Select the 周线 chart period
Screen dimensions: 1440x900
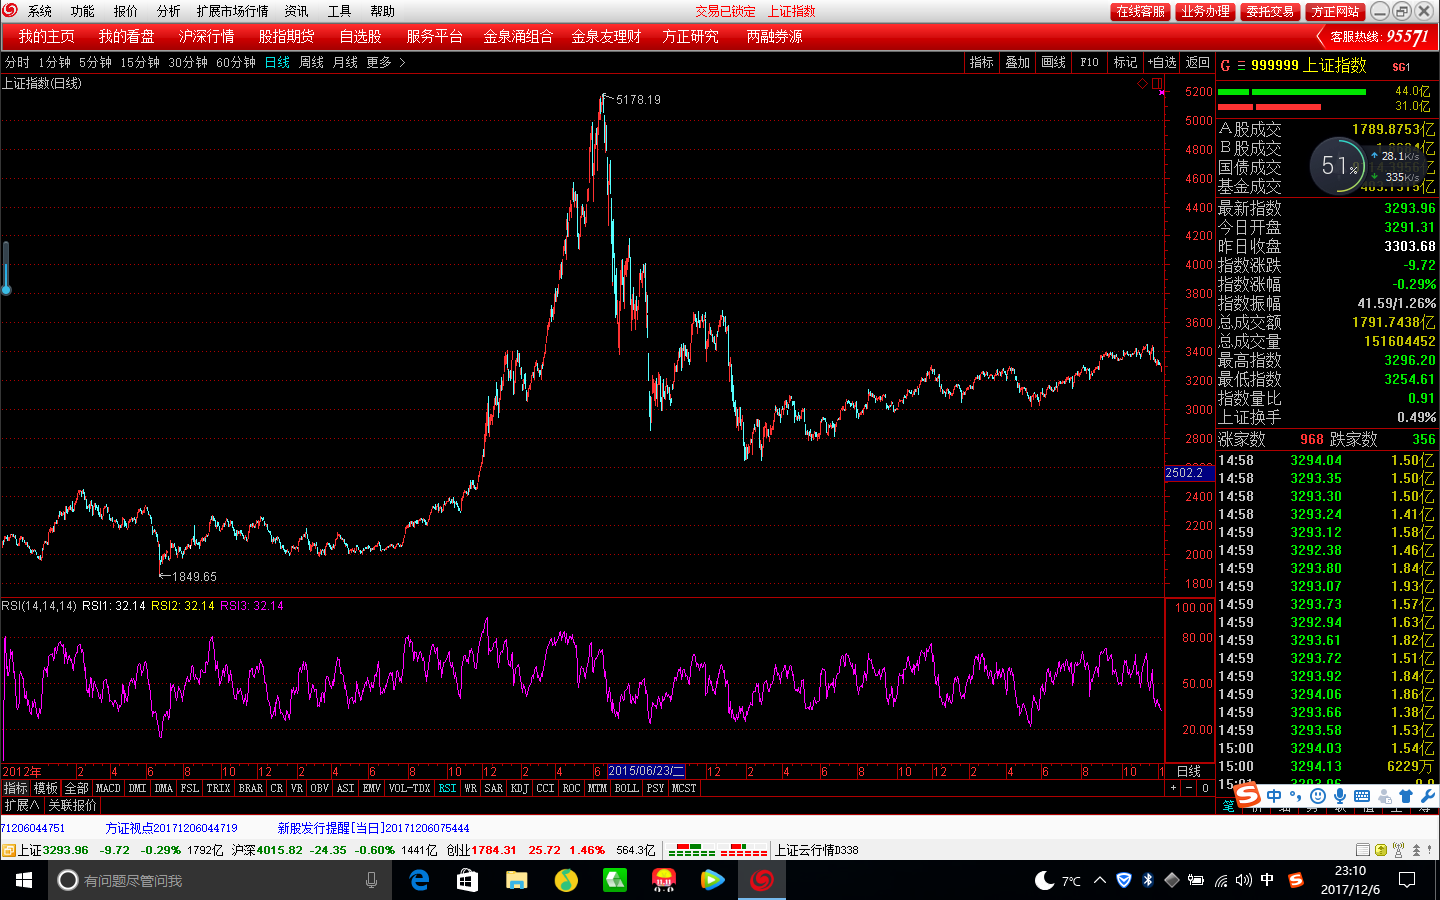311,62
